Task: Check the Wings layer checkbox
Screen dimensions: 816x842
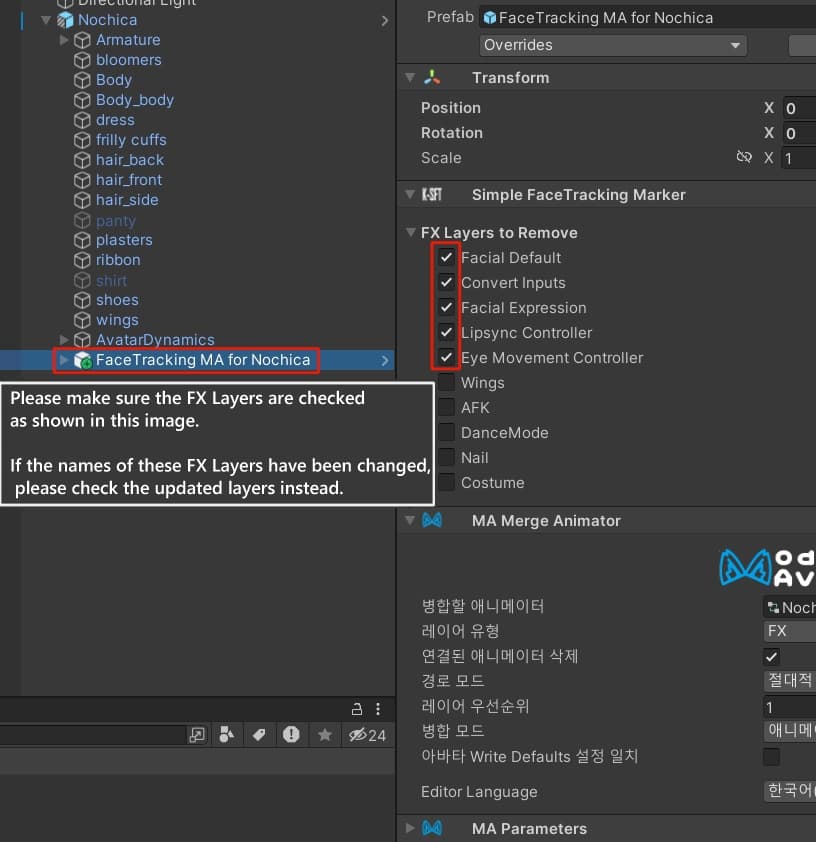Action: 447,382
